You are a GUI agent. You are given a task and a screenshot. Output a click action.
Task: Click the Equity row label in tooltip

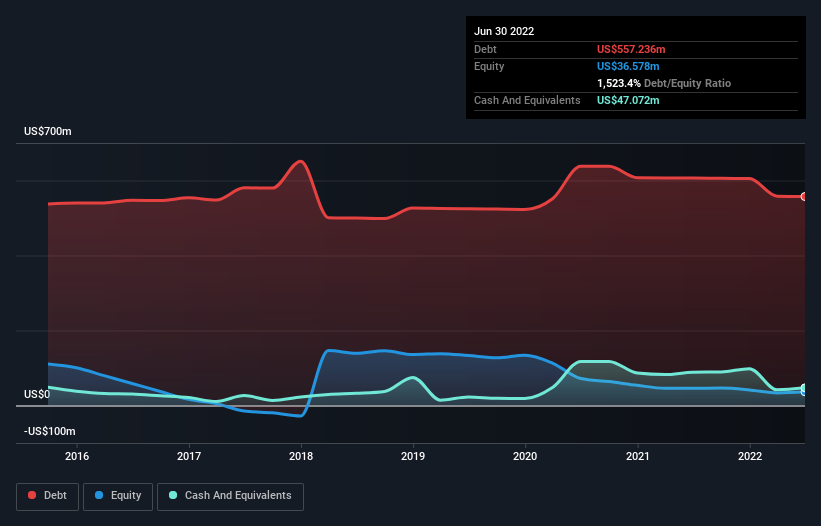[x=489, y=66]
